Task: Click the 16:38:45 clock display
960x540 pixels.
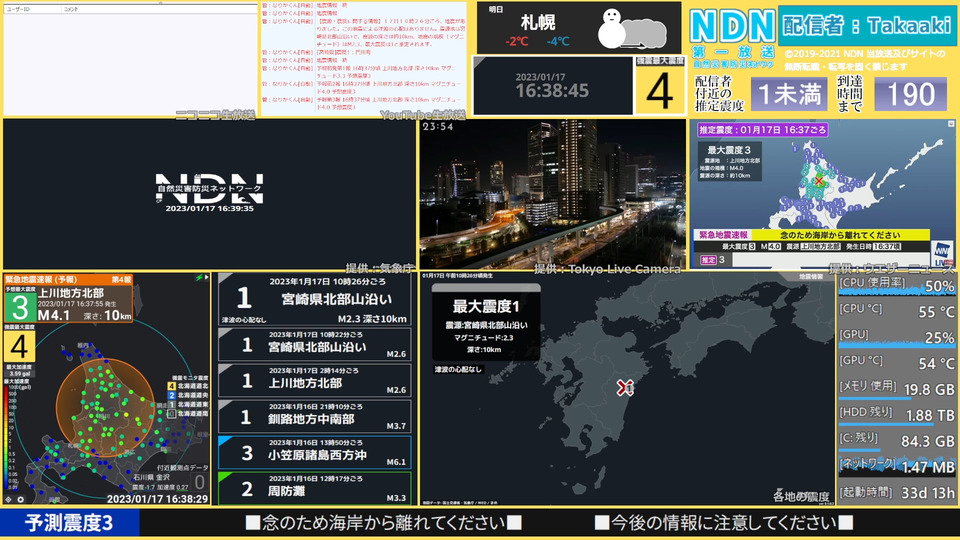Action: pos(552,91)
